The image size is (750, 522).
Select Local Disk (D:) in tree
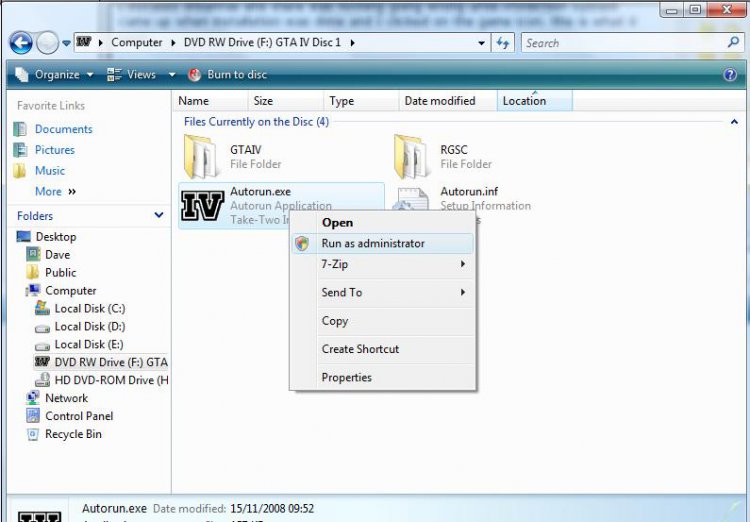[x=90, y=327]
